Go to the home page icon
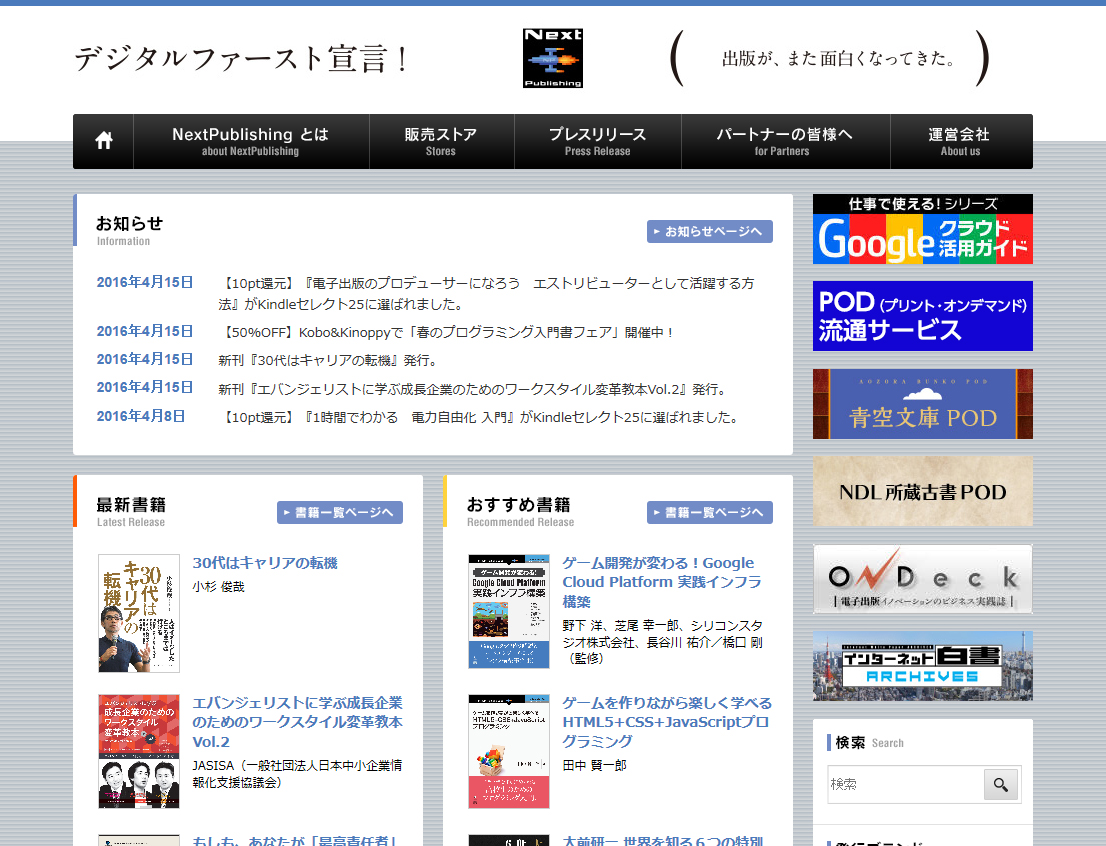The height and width of the screenshot is (846, 1106). pos(104,141)
